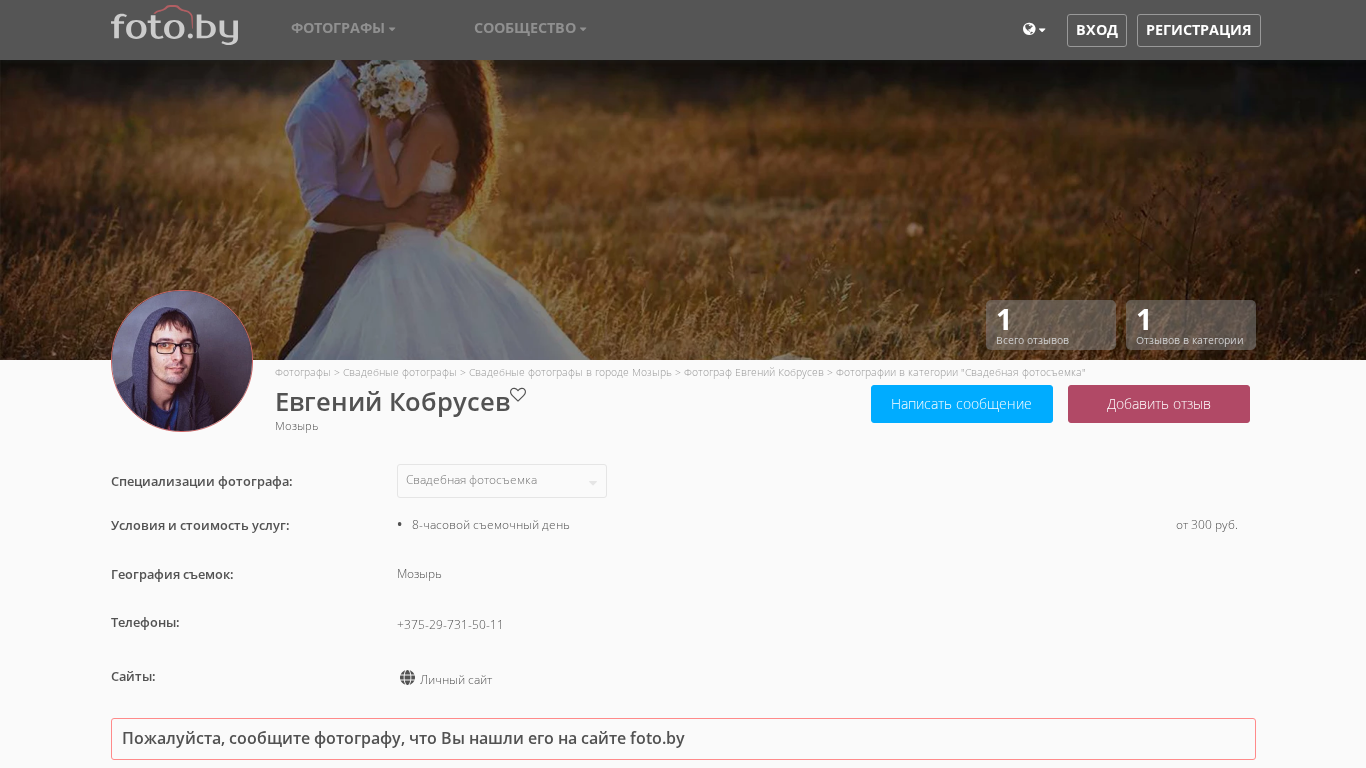This screenshot has height=768, width=1366.
Task: Click the photographer's round avatar photo
Action: (x=182, y=361)
